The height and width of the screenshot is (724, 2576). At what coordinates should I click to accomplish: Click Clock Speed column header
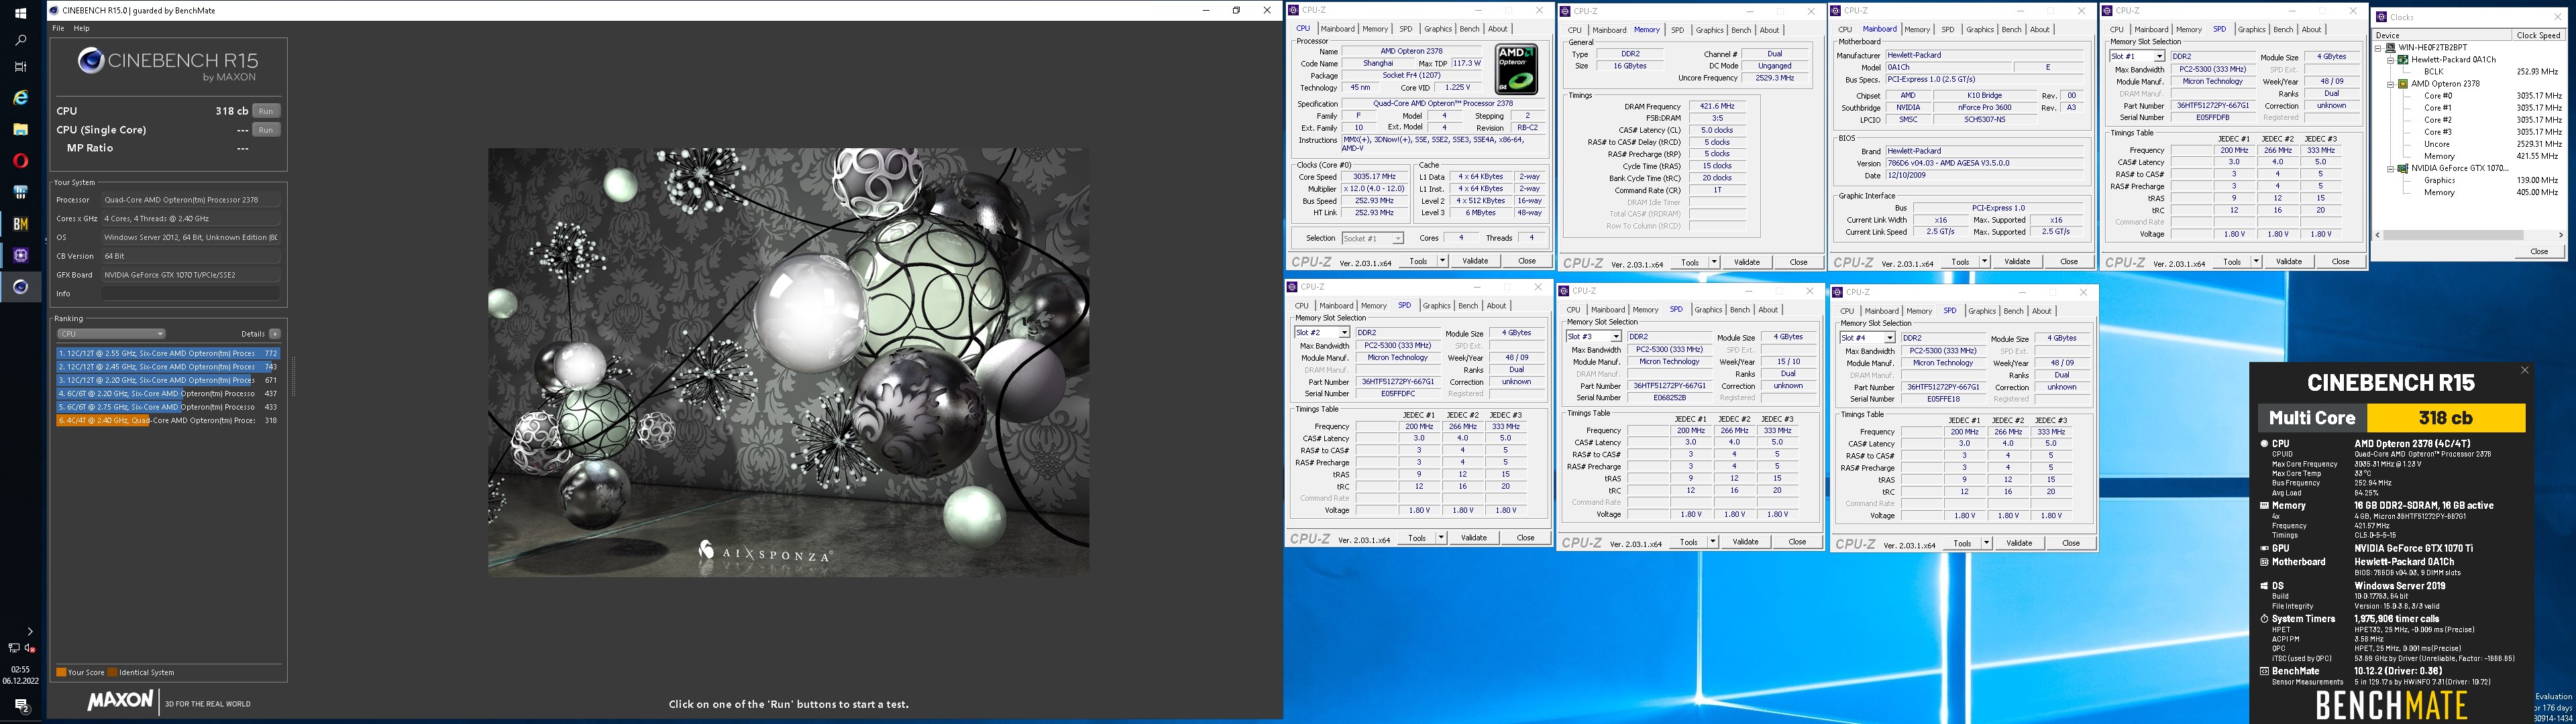(2538, 35)
